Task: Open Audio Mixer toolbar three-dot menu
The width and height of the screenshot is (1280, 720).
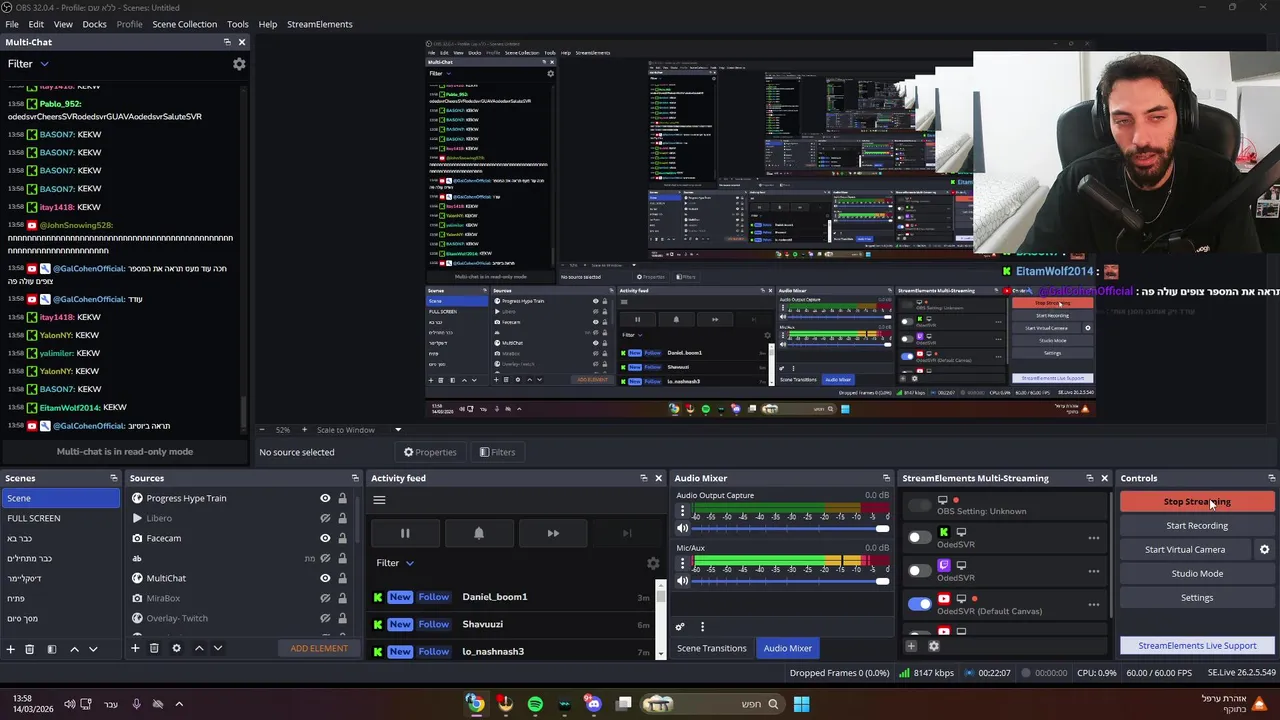Action: (x=702, y=627)
